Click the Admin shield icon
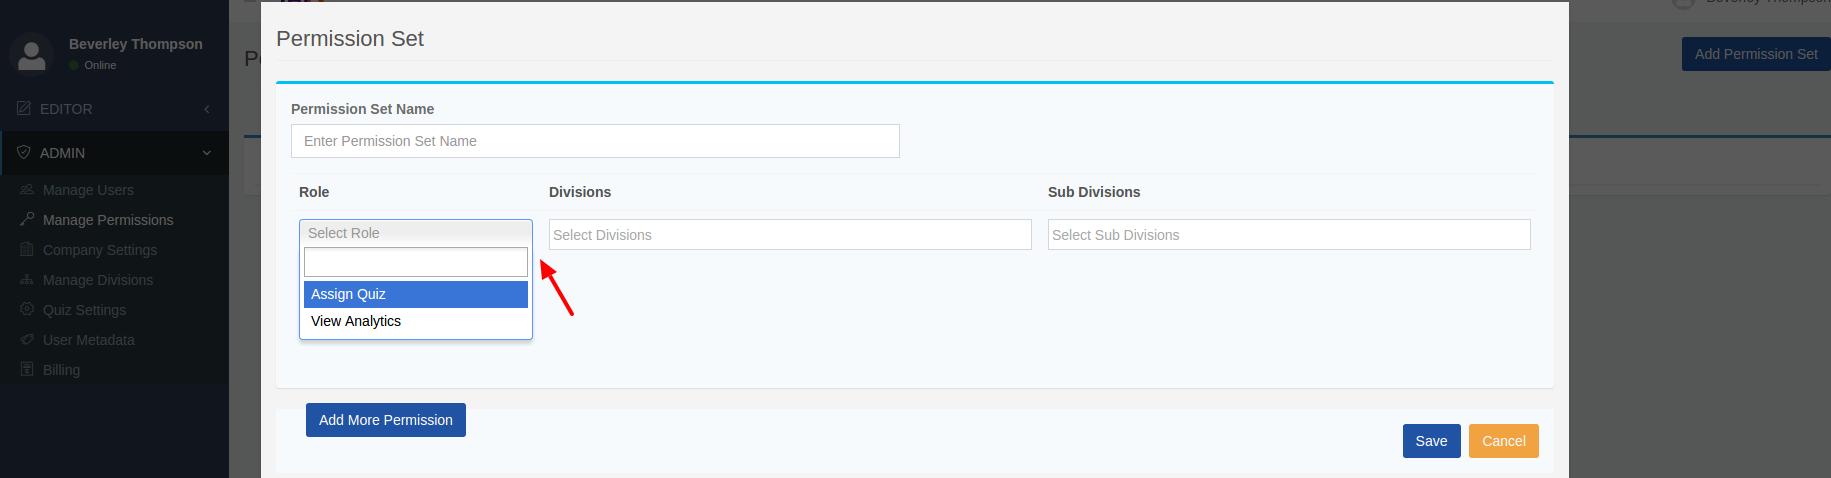The width and height of the screenshot is (1831, 478). coord(24,152)
